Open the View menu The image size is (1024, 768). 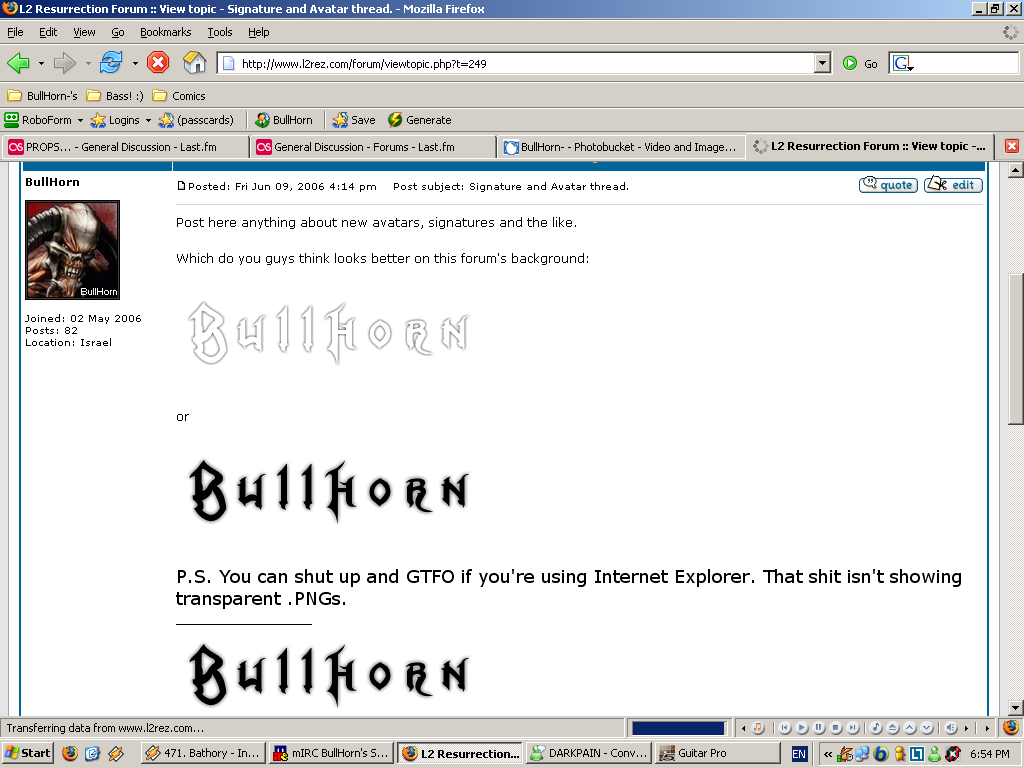tap(84, 32)
